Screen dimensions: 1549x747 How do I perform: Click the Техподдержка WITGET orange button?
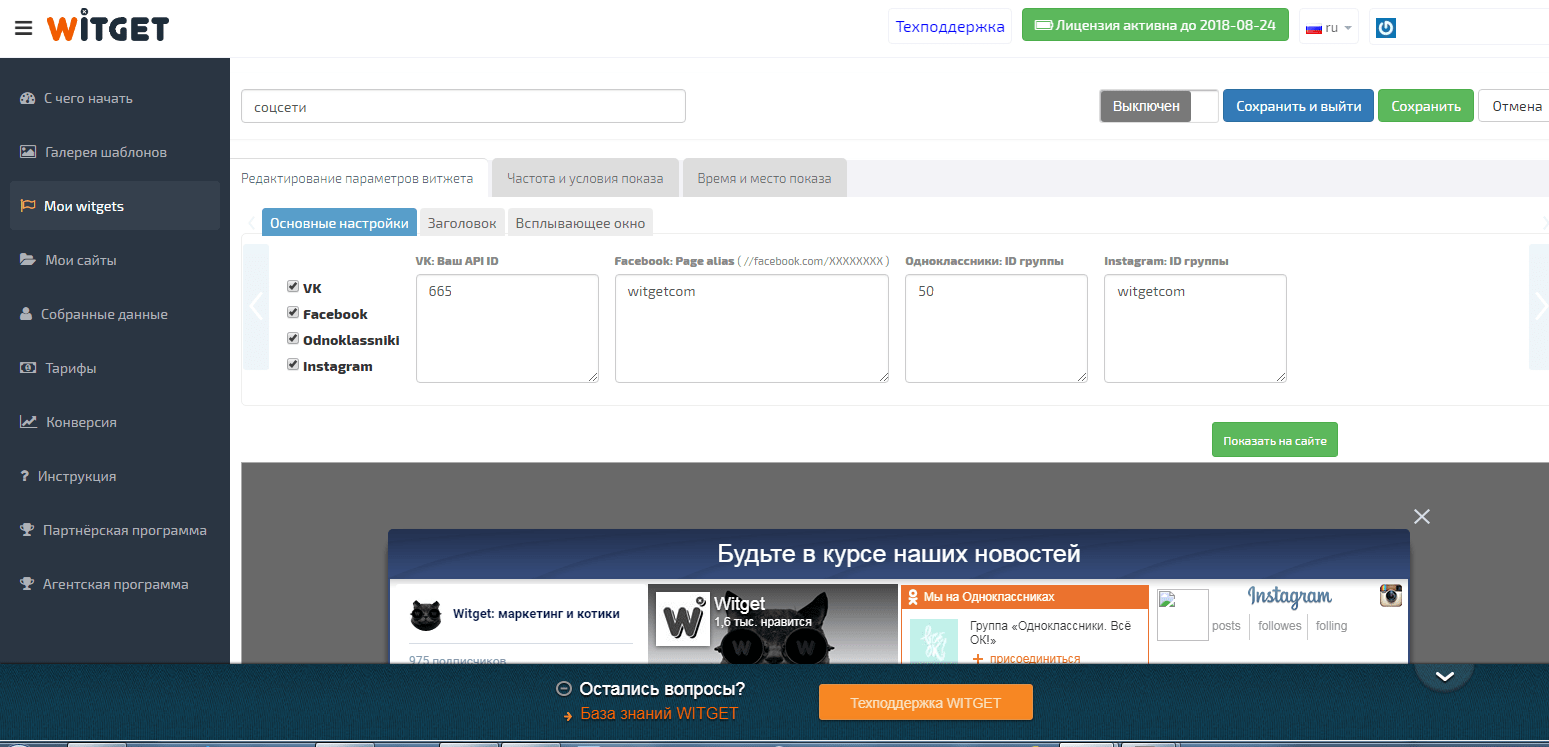pos(925,703)
